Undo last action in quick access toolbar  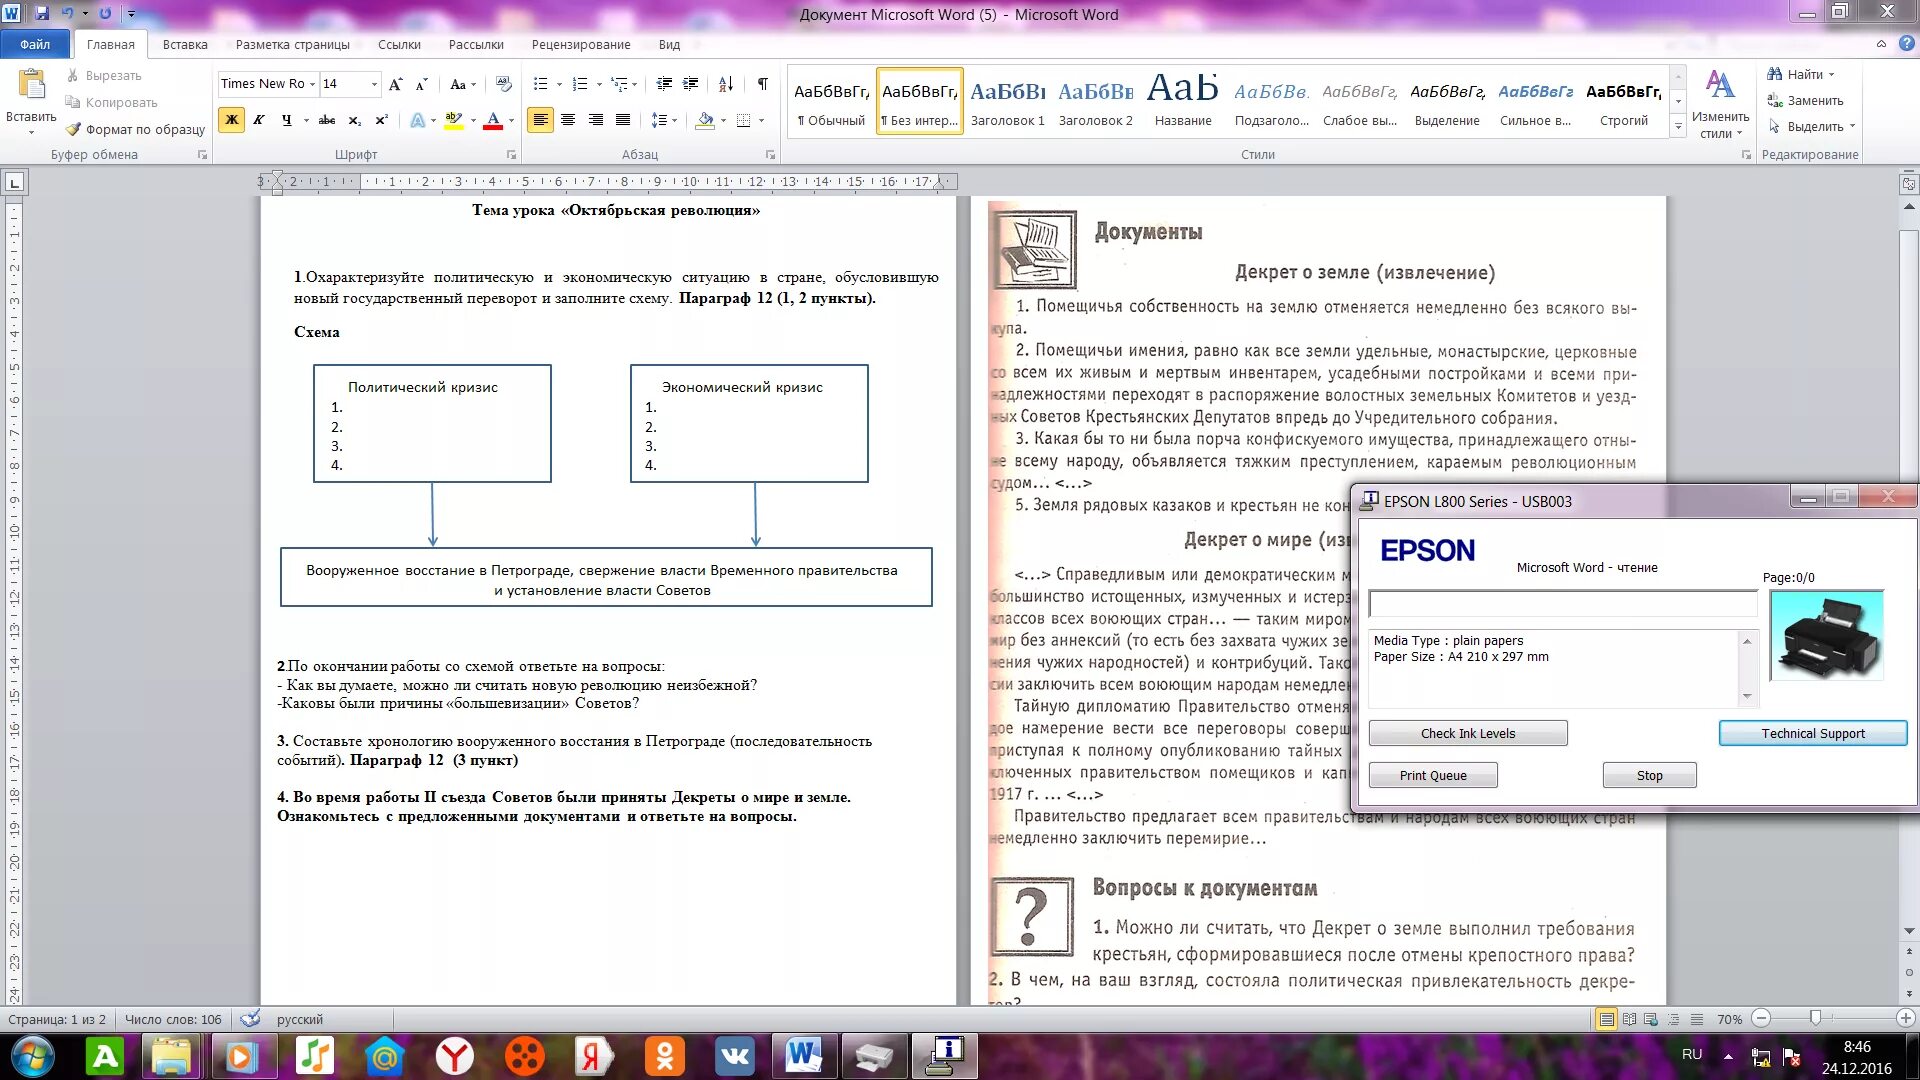pos(67,13)
